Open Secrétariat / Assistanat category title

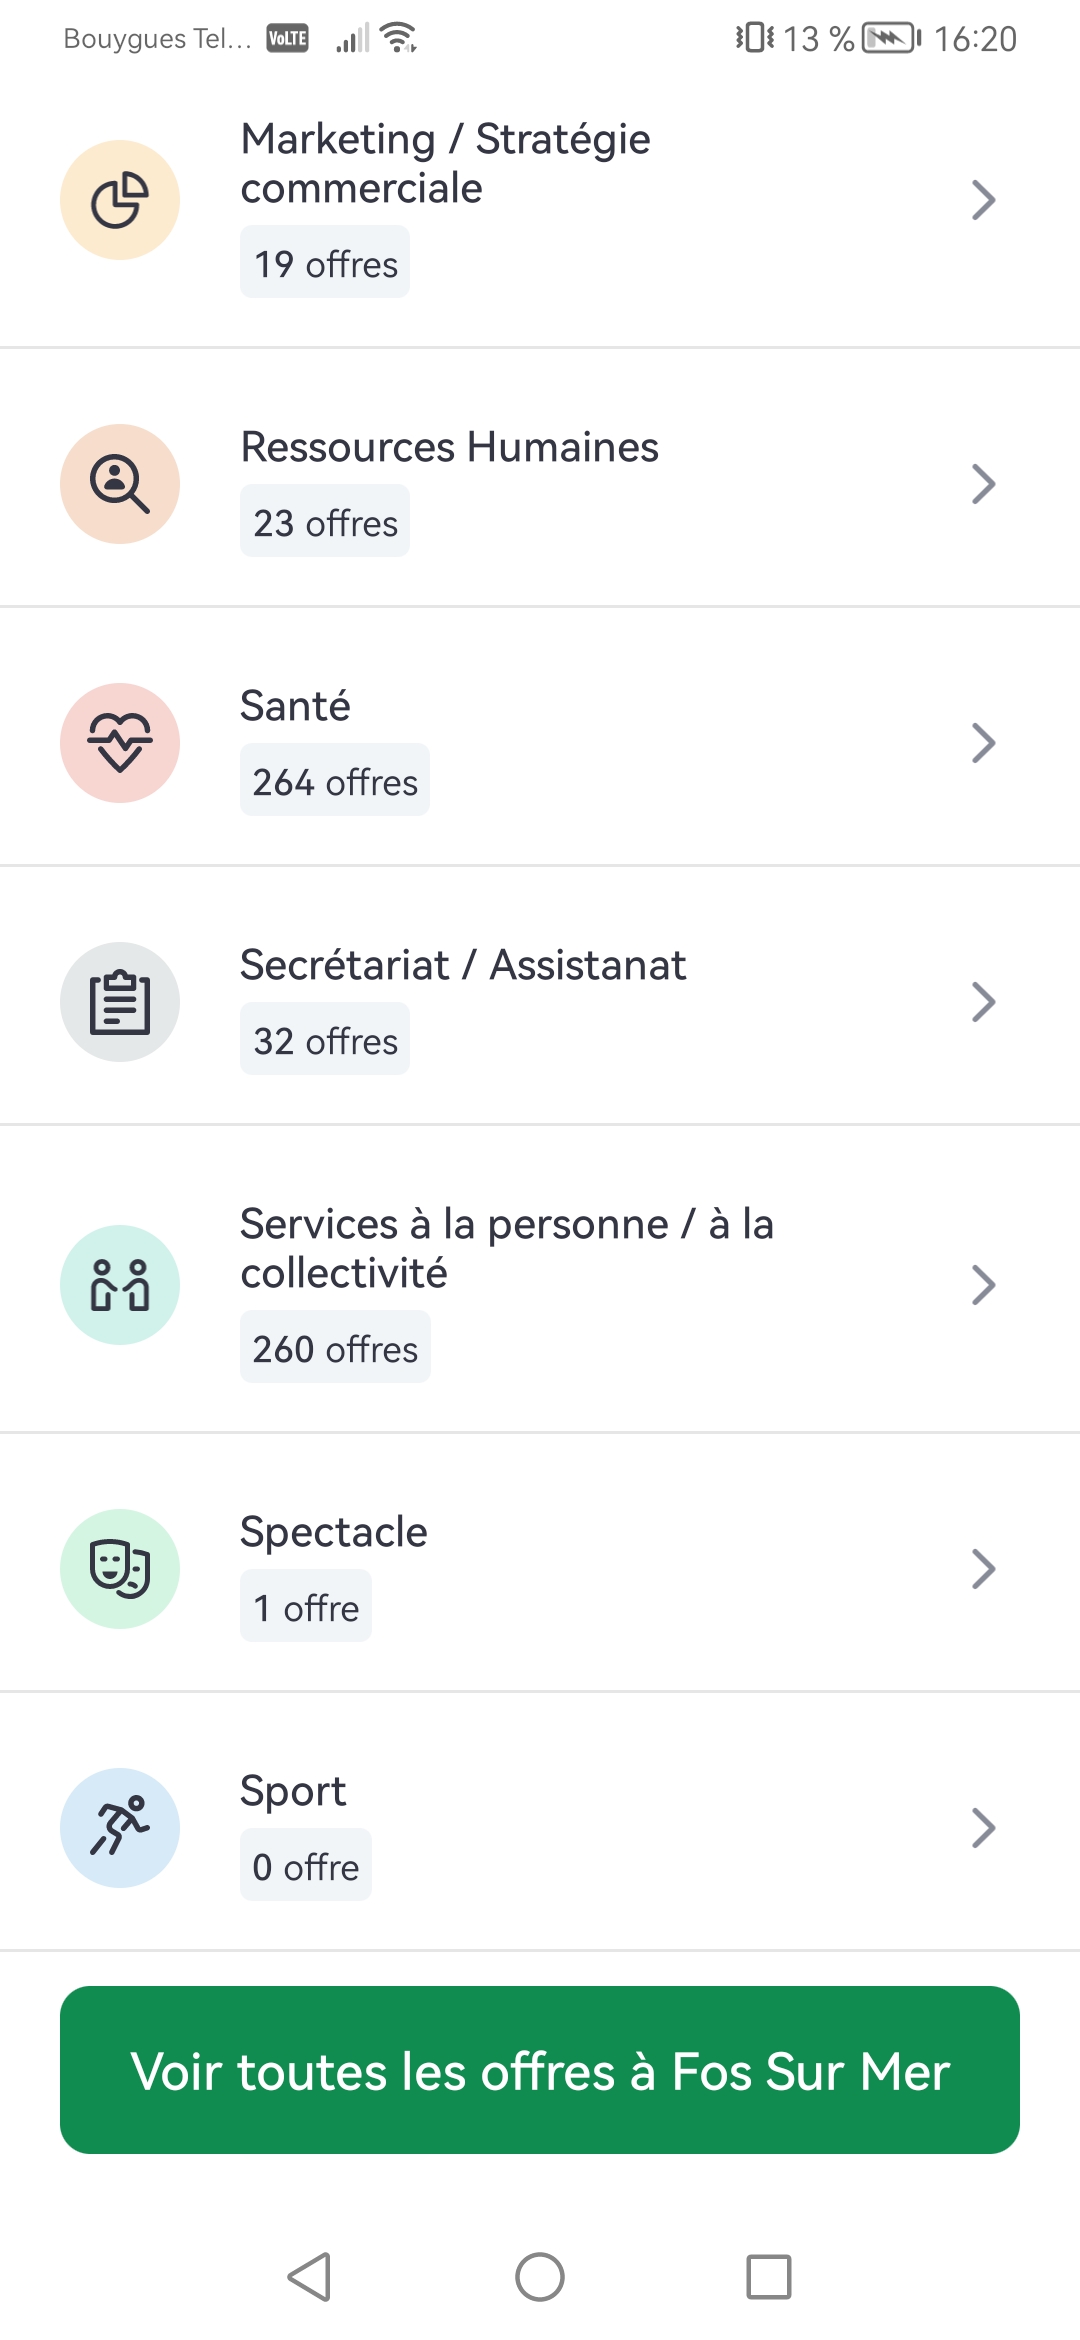pos(463,965)
